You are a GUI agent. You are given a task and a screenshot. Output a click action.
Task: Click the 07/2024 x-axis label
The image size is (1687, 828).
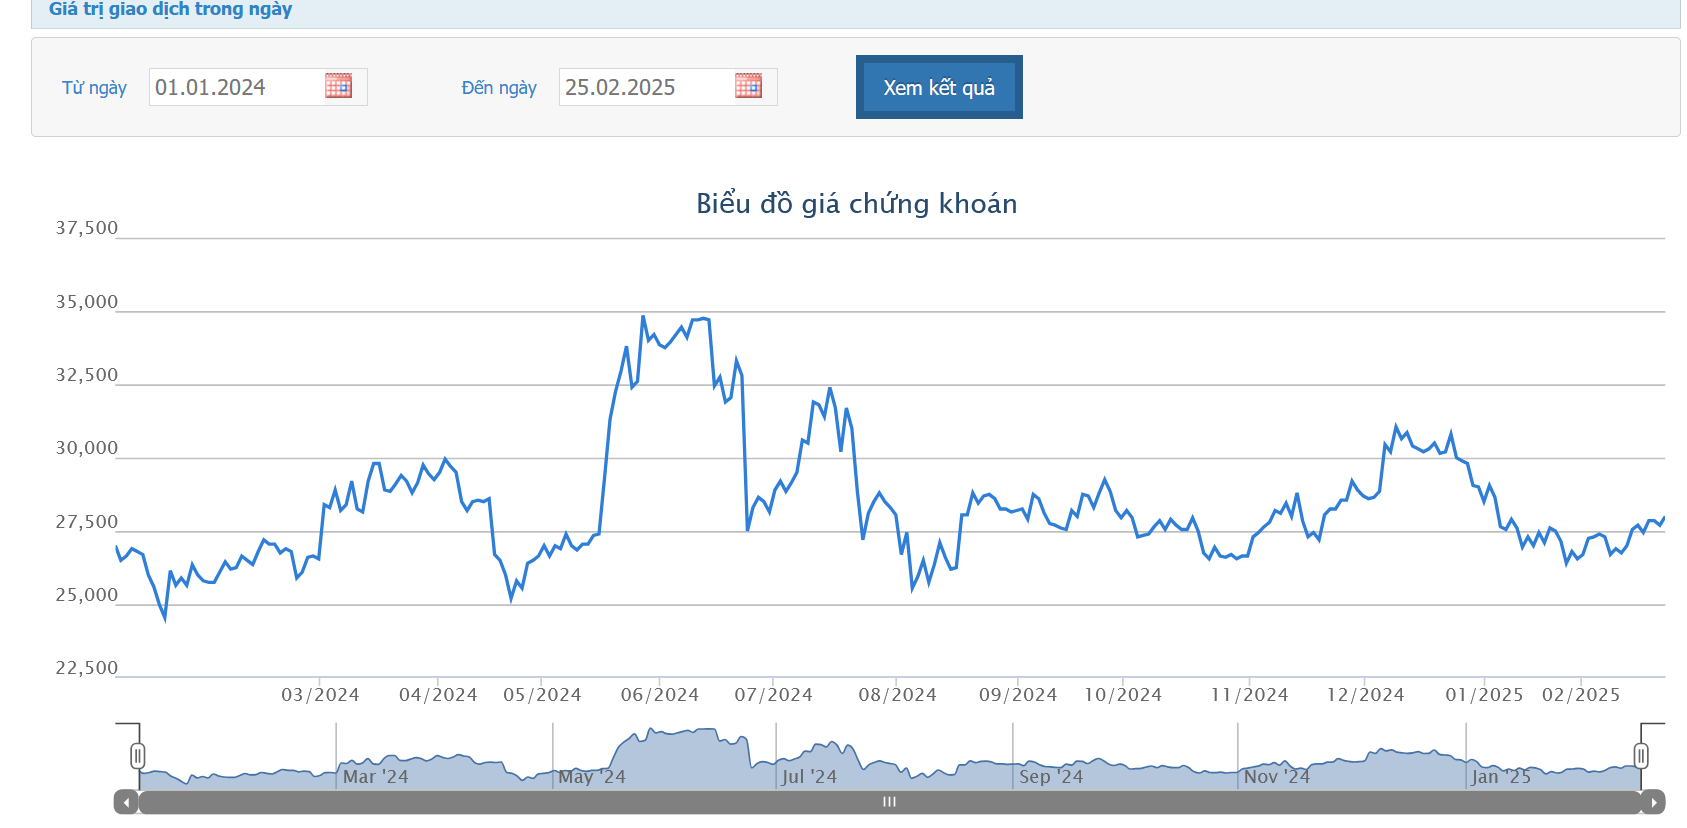point(774,695)
